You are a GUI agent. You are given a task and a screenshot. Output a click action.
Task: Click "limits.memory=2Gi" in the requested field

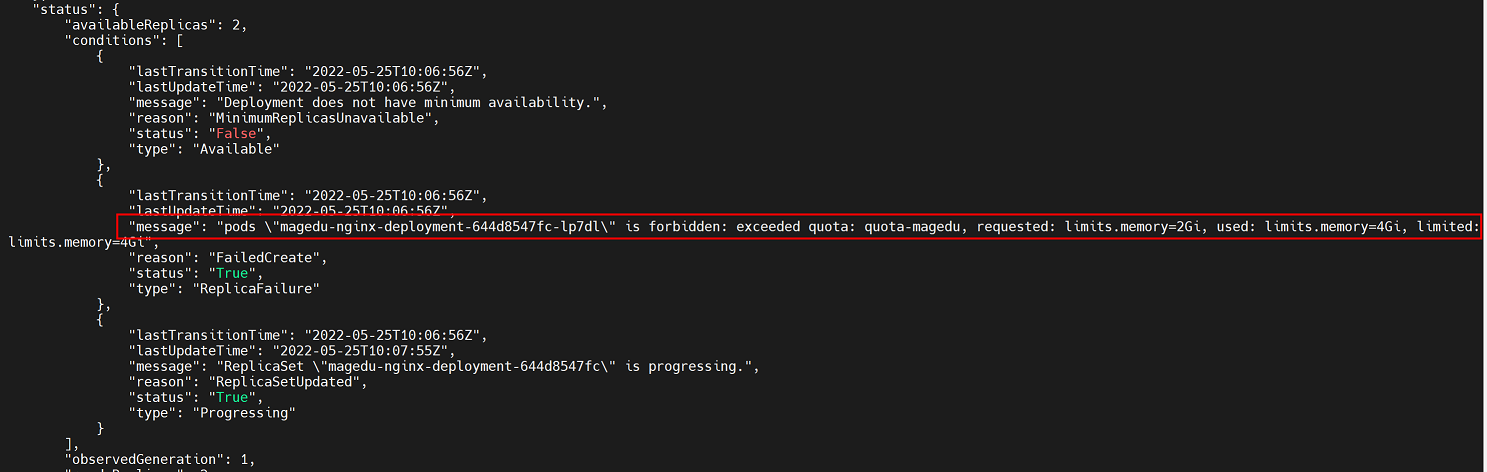(x=1129, y=227)
